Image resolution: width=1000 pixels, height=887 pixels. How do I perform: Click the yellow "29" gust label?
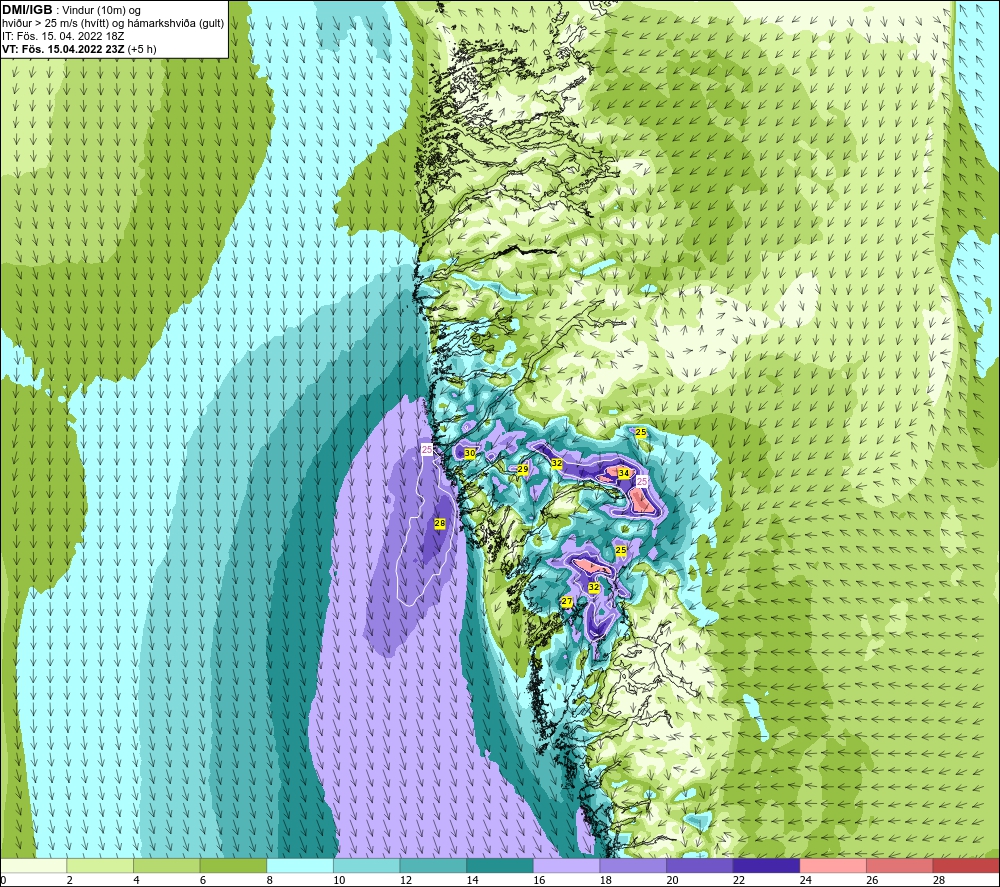click(x=522, y=469)
